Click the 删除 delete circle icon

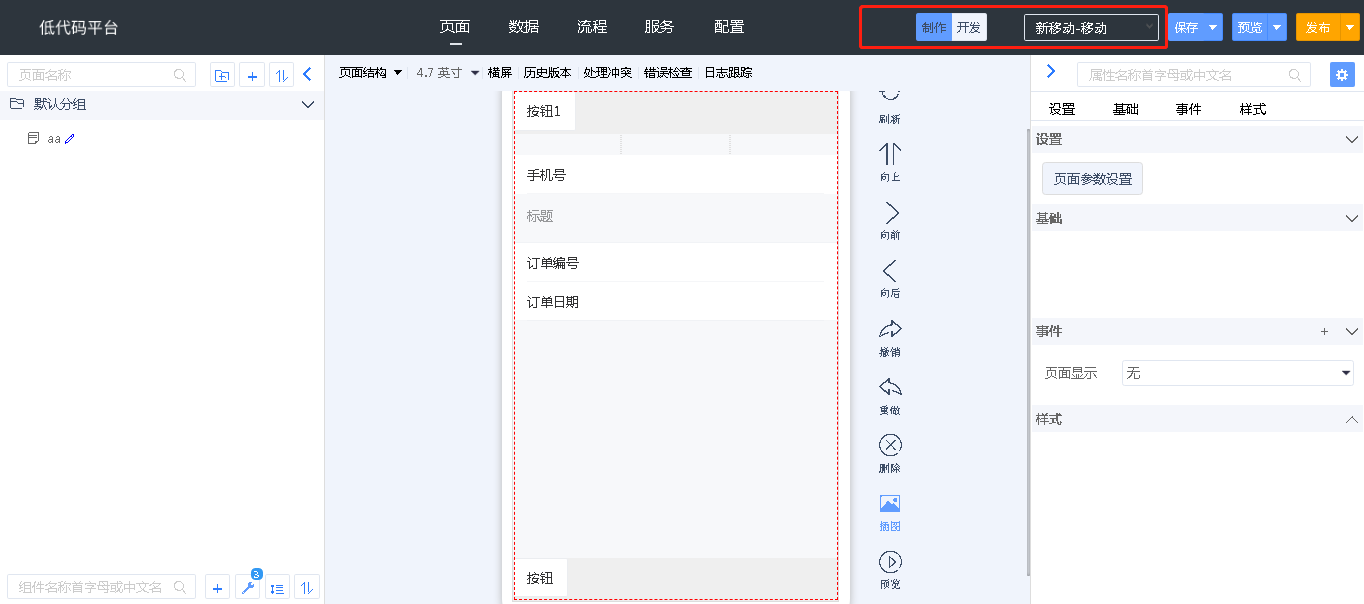(x=889, y=445)
